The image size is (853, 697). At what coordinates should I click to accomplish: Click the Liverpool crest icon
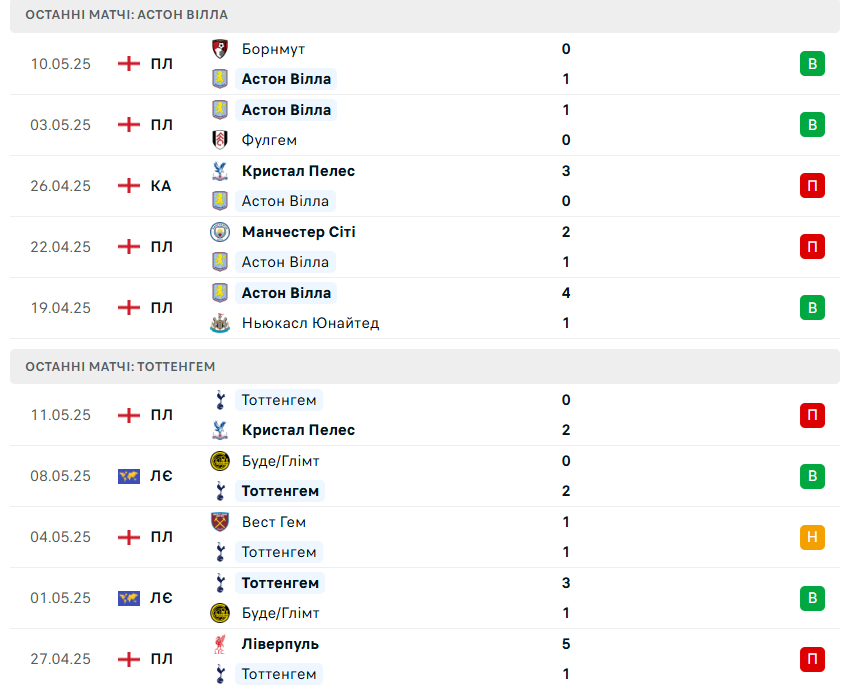[x=220, y=644]
